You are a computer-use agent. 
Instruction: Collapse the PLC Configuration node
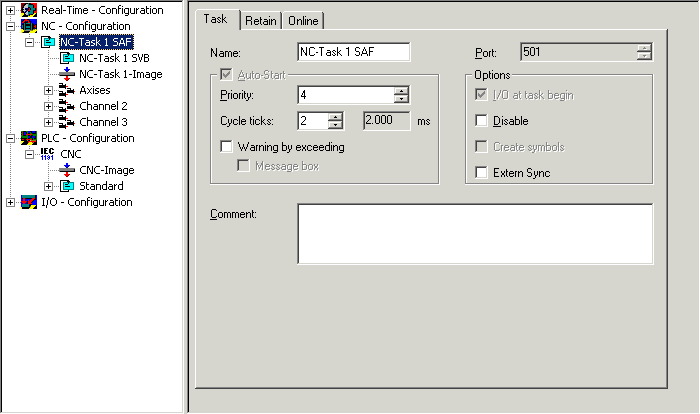tap(10, 138)
